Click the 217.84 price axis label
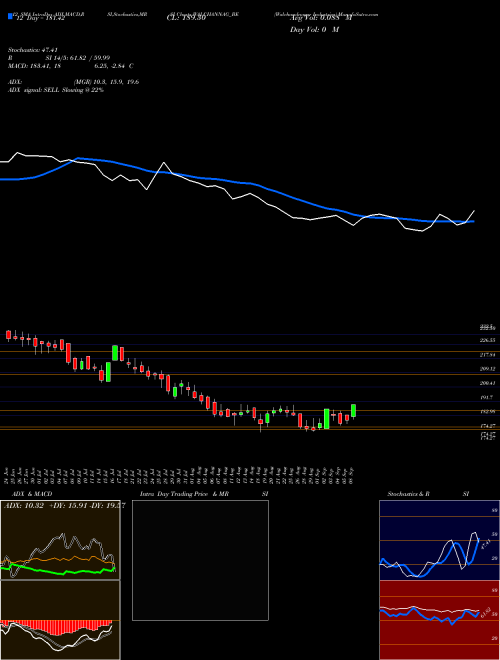 point(487,355)
